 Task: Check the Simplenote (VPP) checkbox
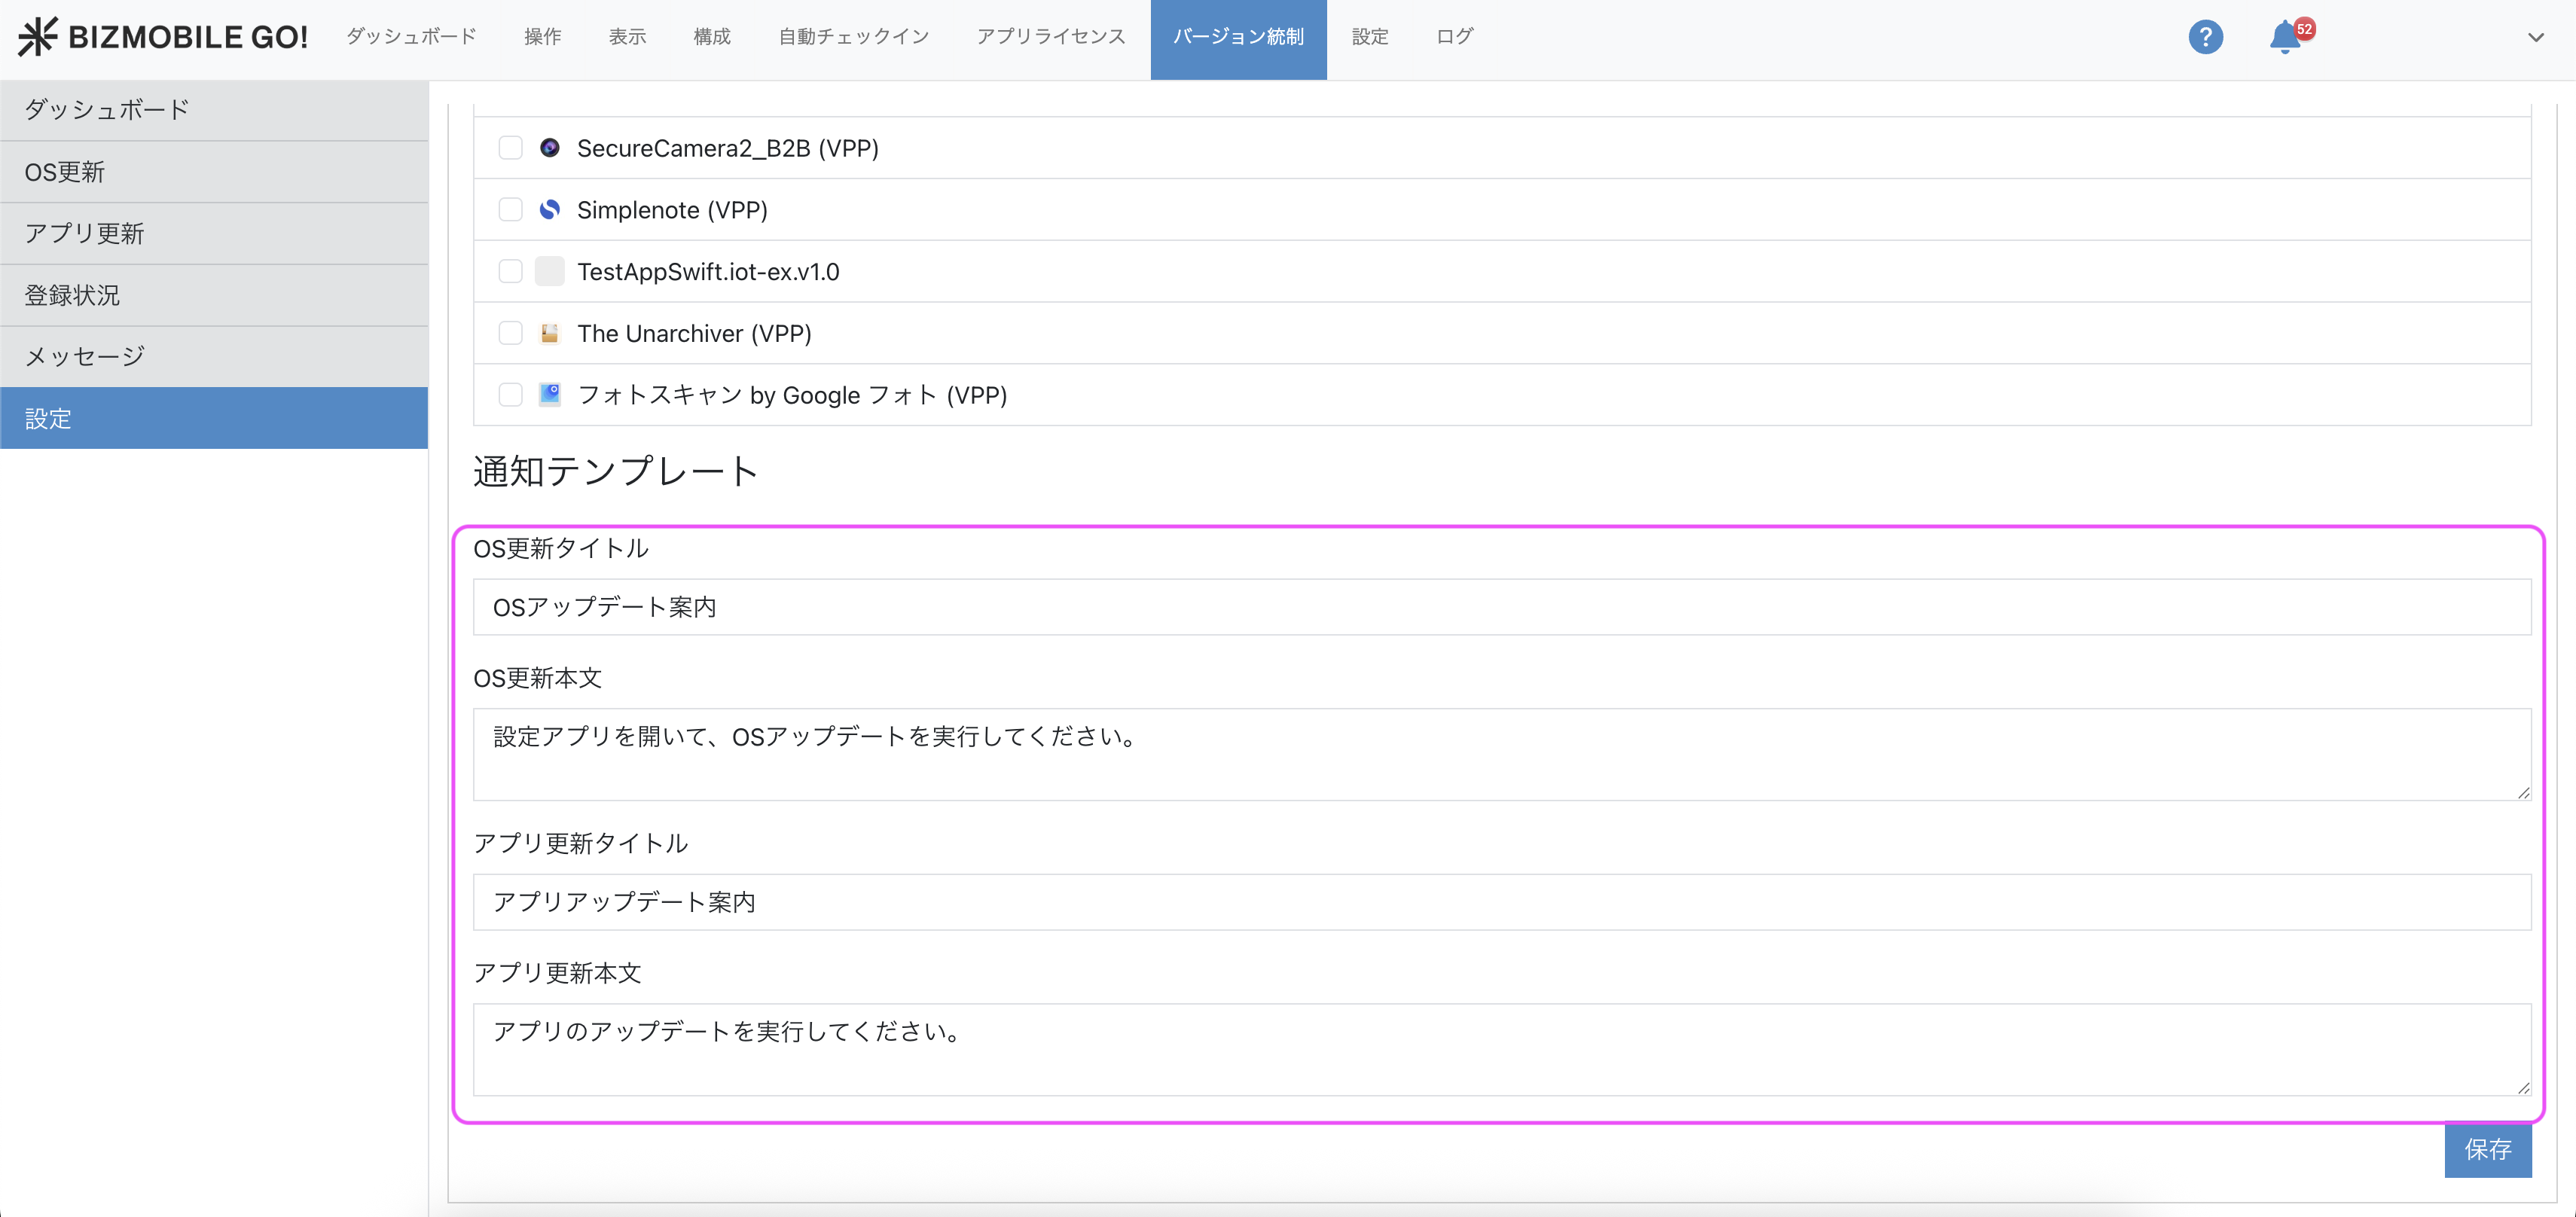pyautogui.click(x=510, y=210)
